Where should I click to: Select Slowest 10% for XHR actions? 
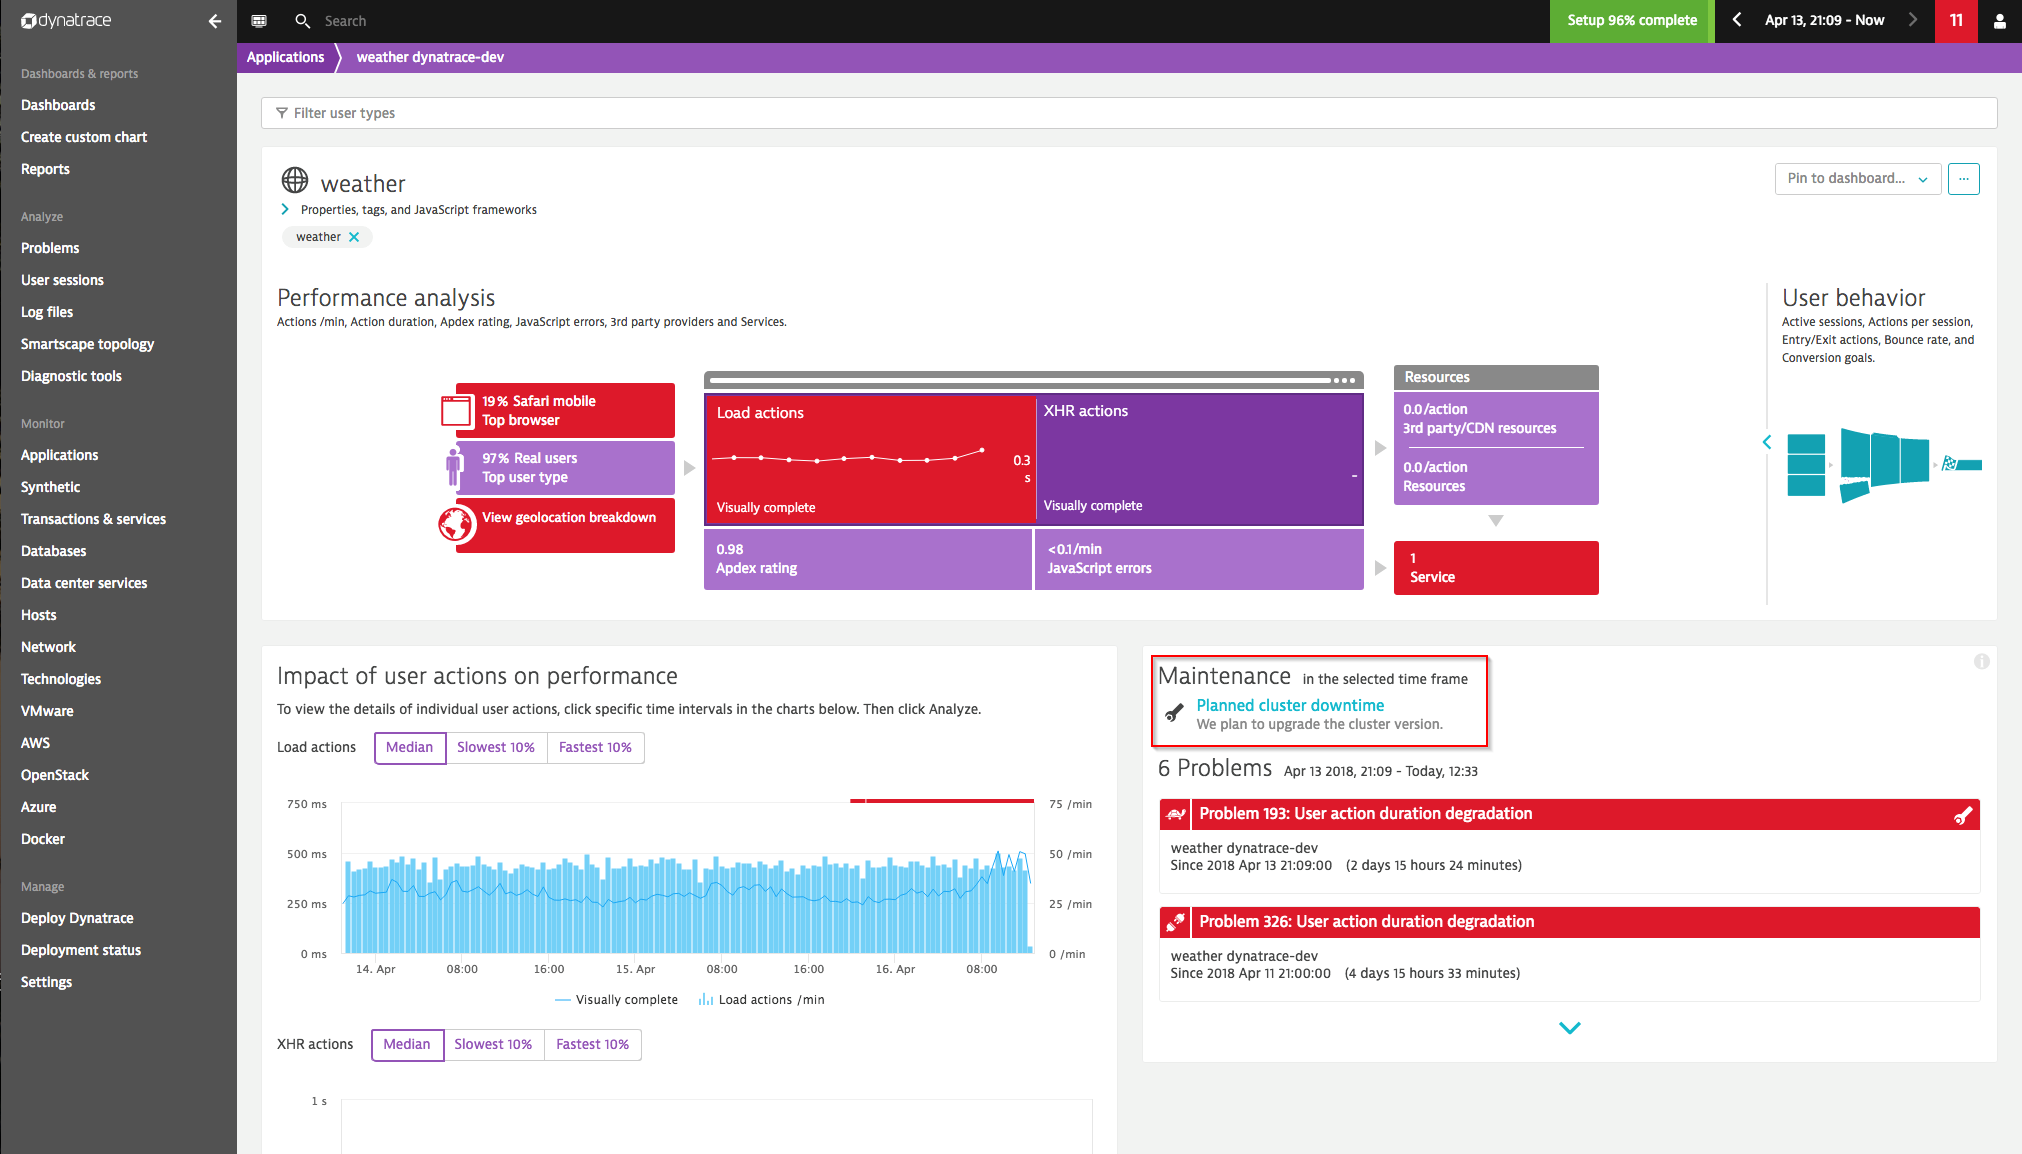[493, 1045]
